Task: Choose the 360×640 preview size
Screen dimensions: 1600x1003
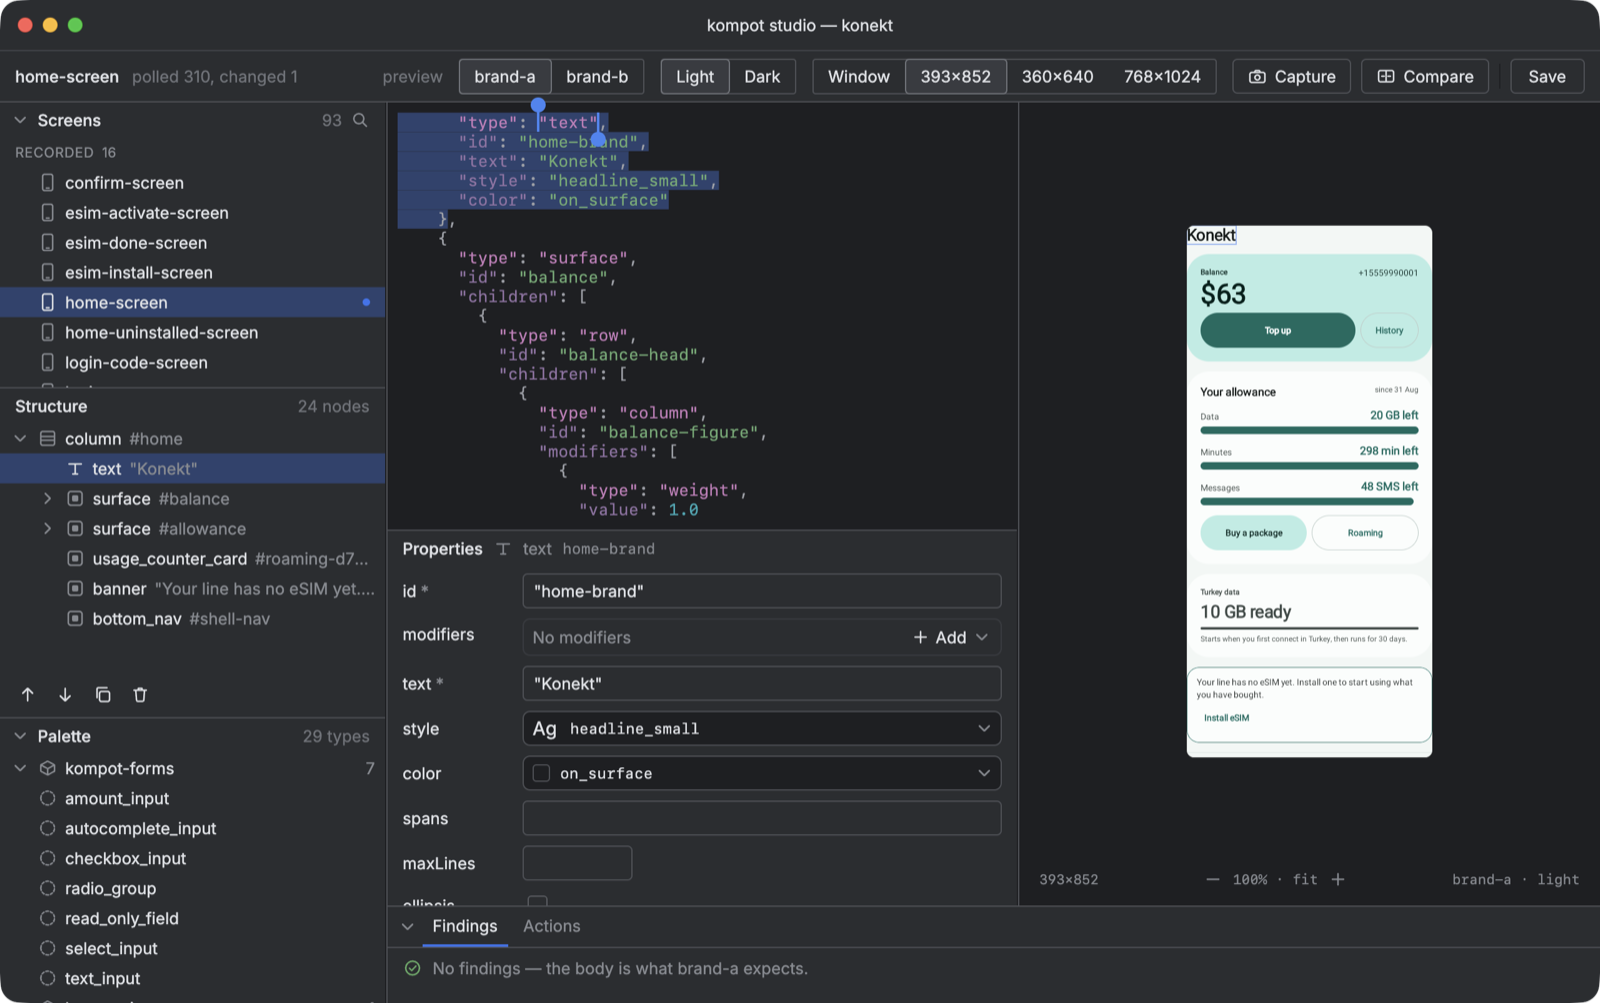Action: [x=1057, y=77]
